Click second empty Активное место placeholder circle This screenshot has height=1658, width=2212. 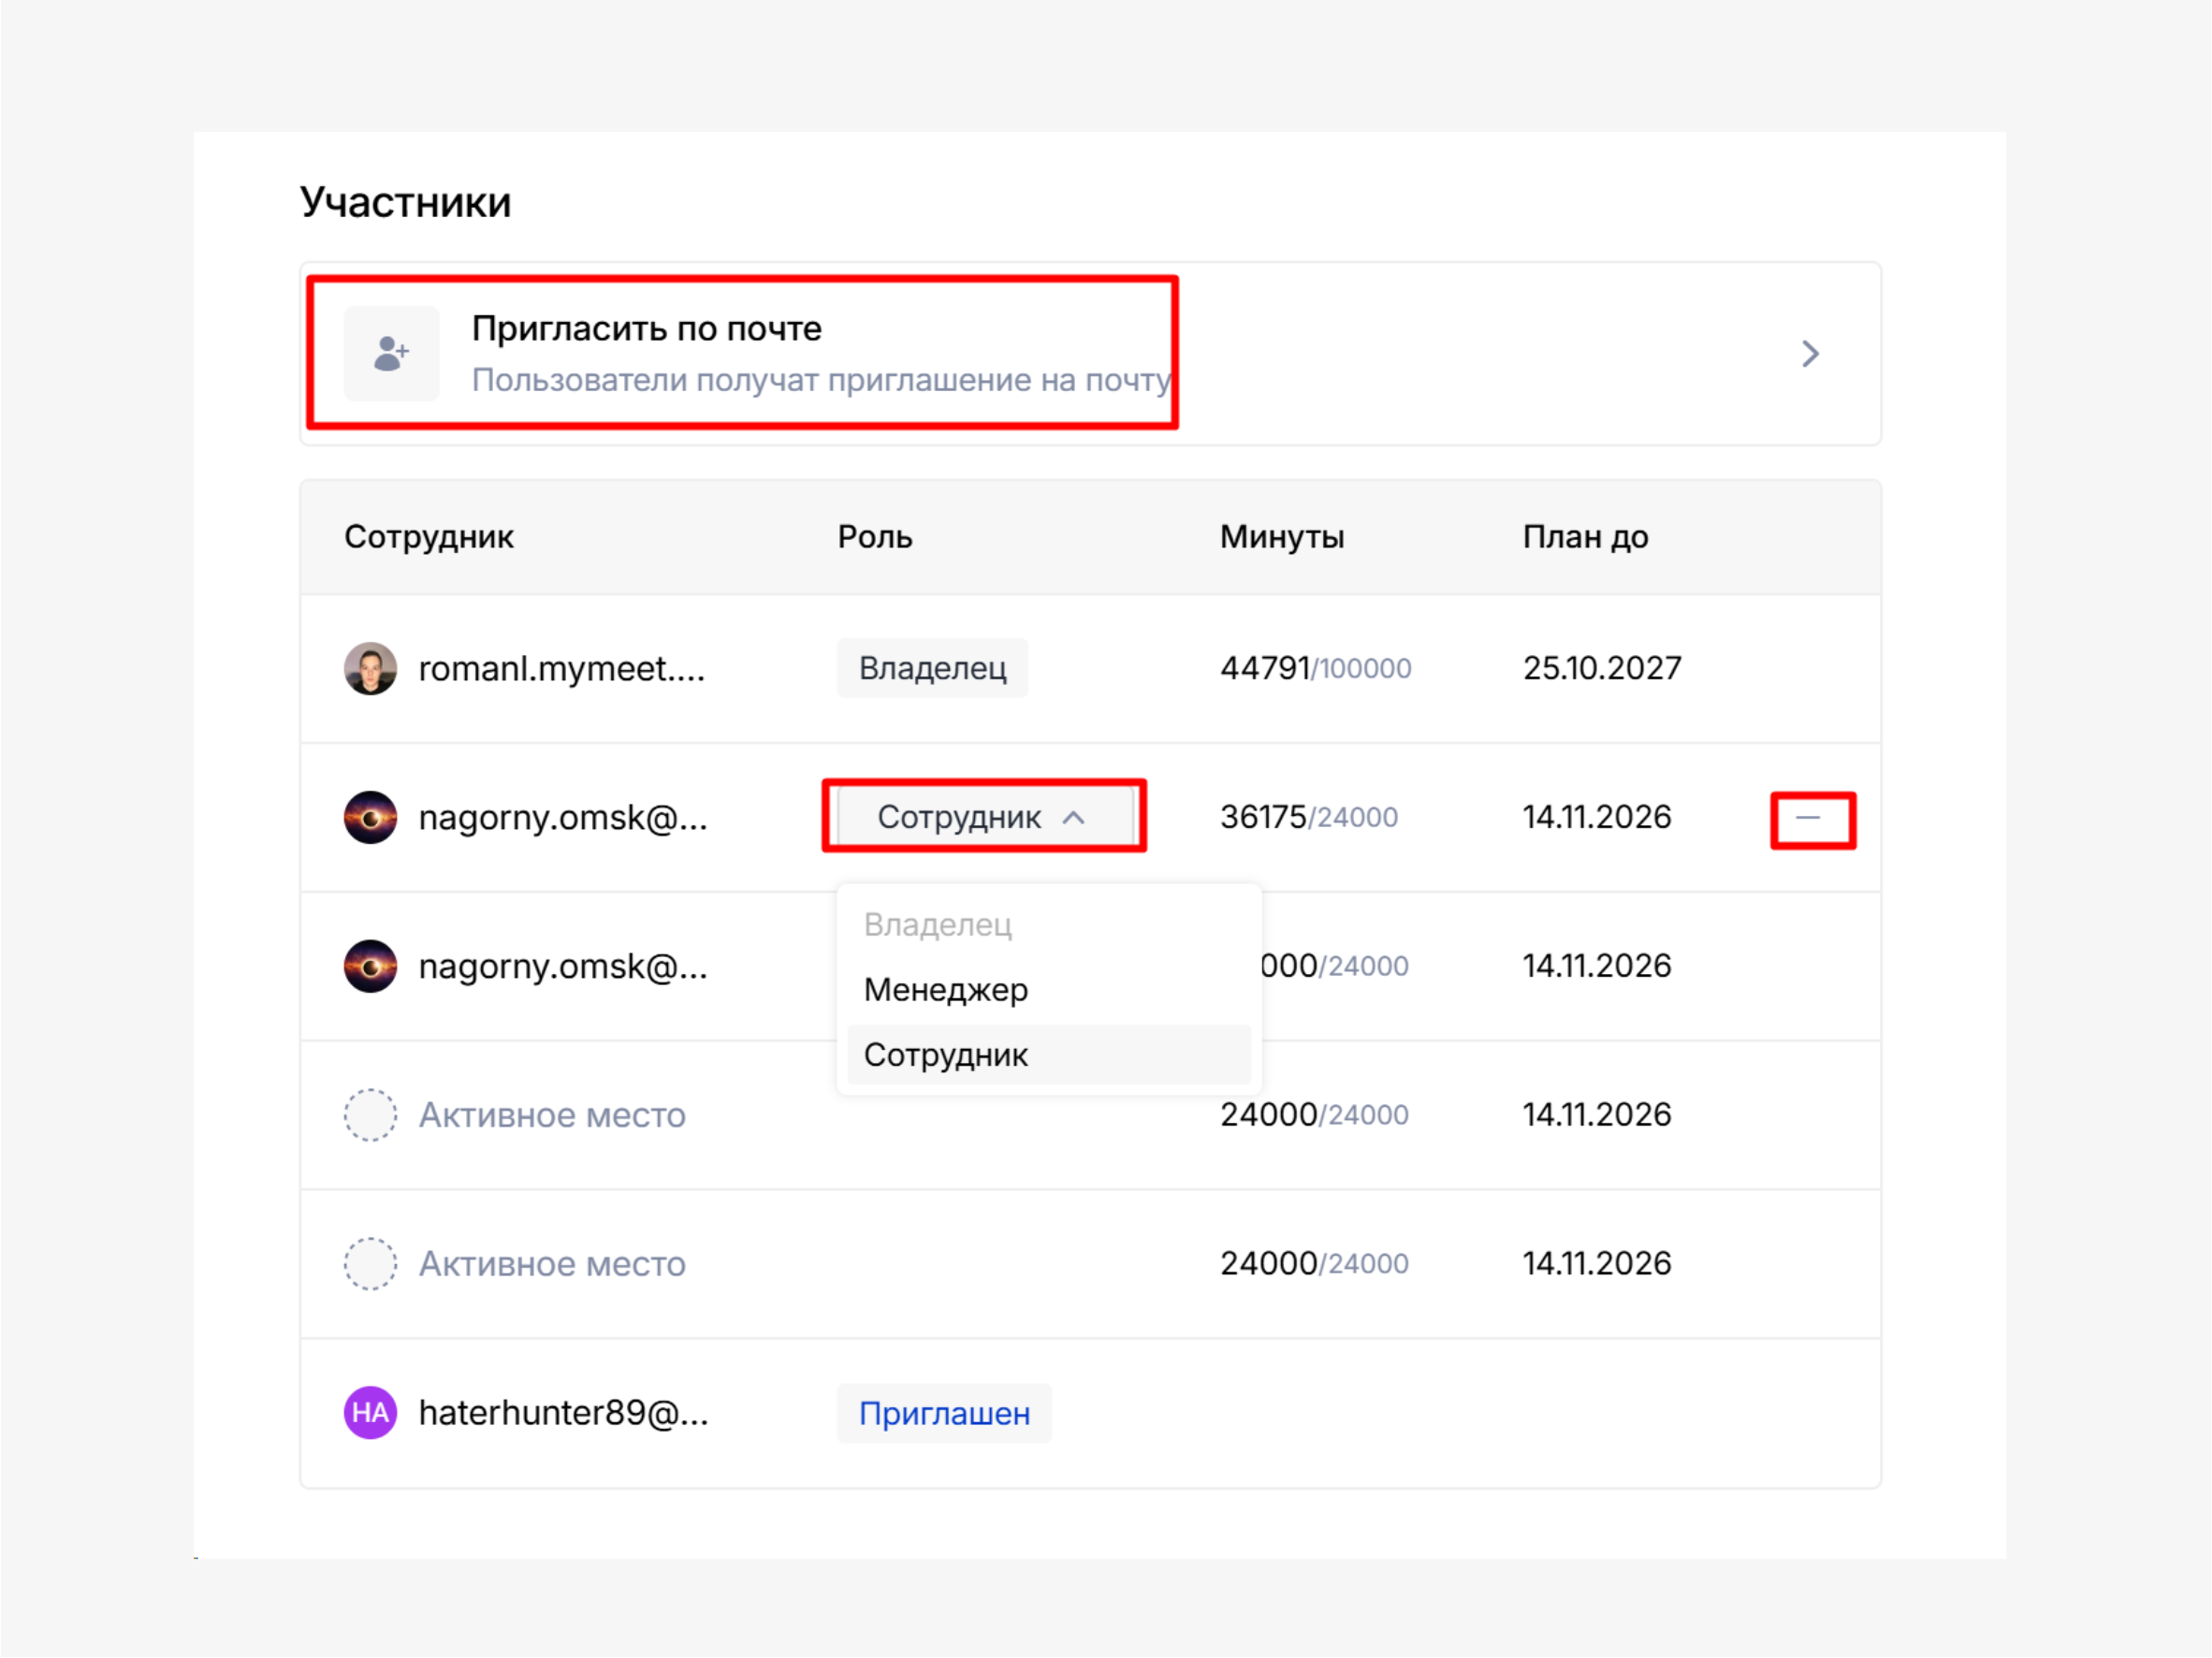coord(370,1264)
